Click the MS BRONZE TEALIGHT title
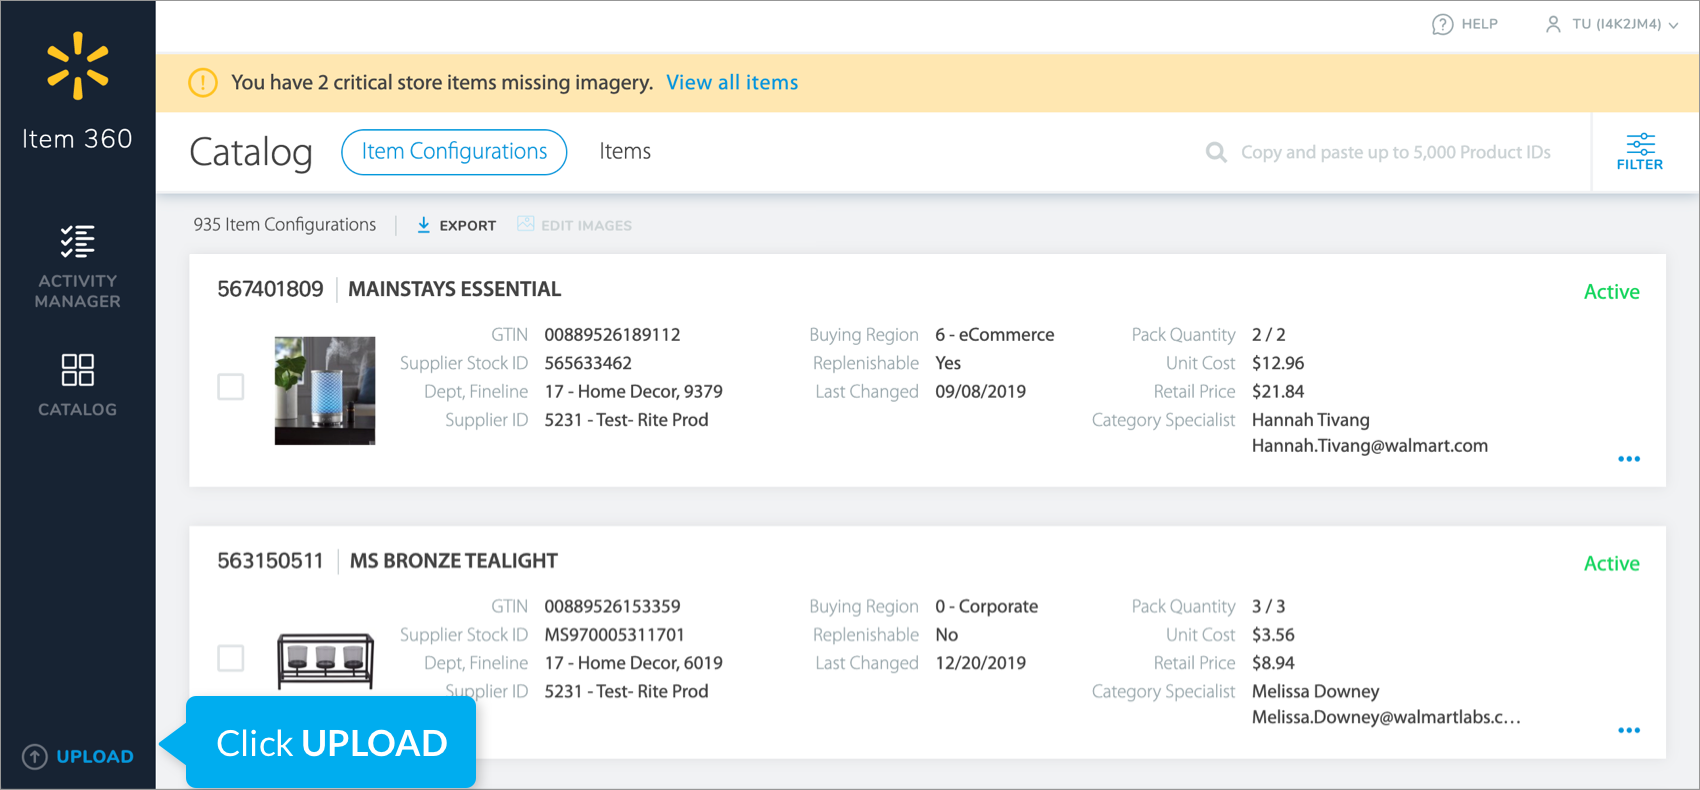Image resolution: width=1700 pixels, height=790 pixels. 454,561
